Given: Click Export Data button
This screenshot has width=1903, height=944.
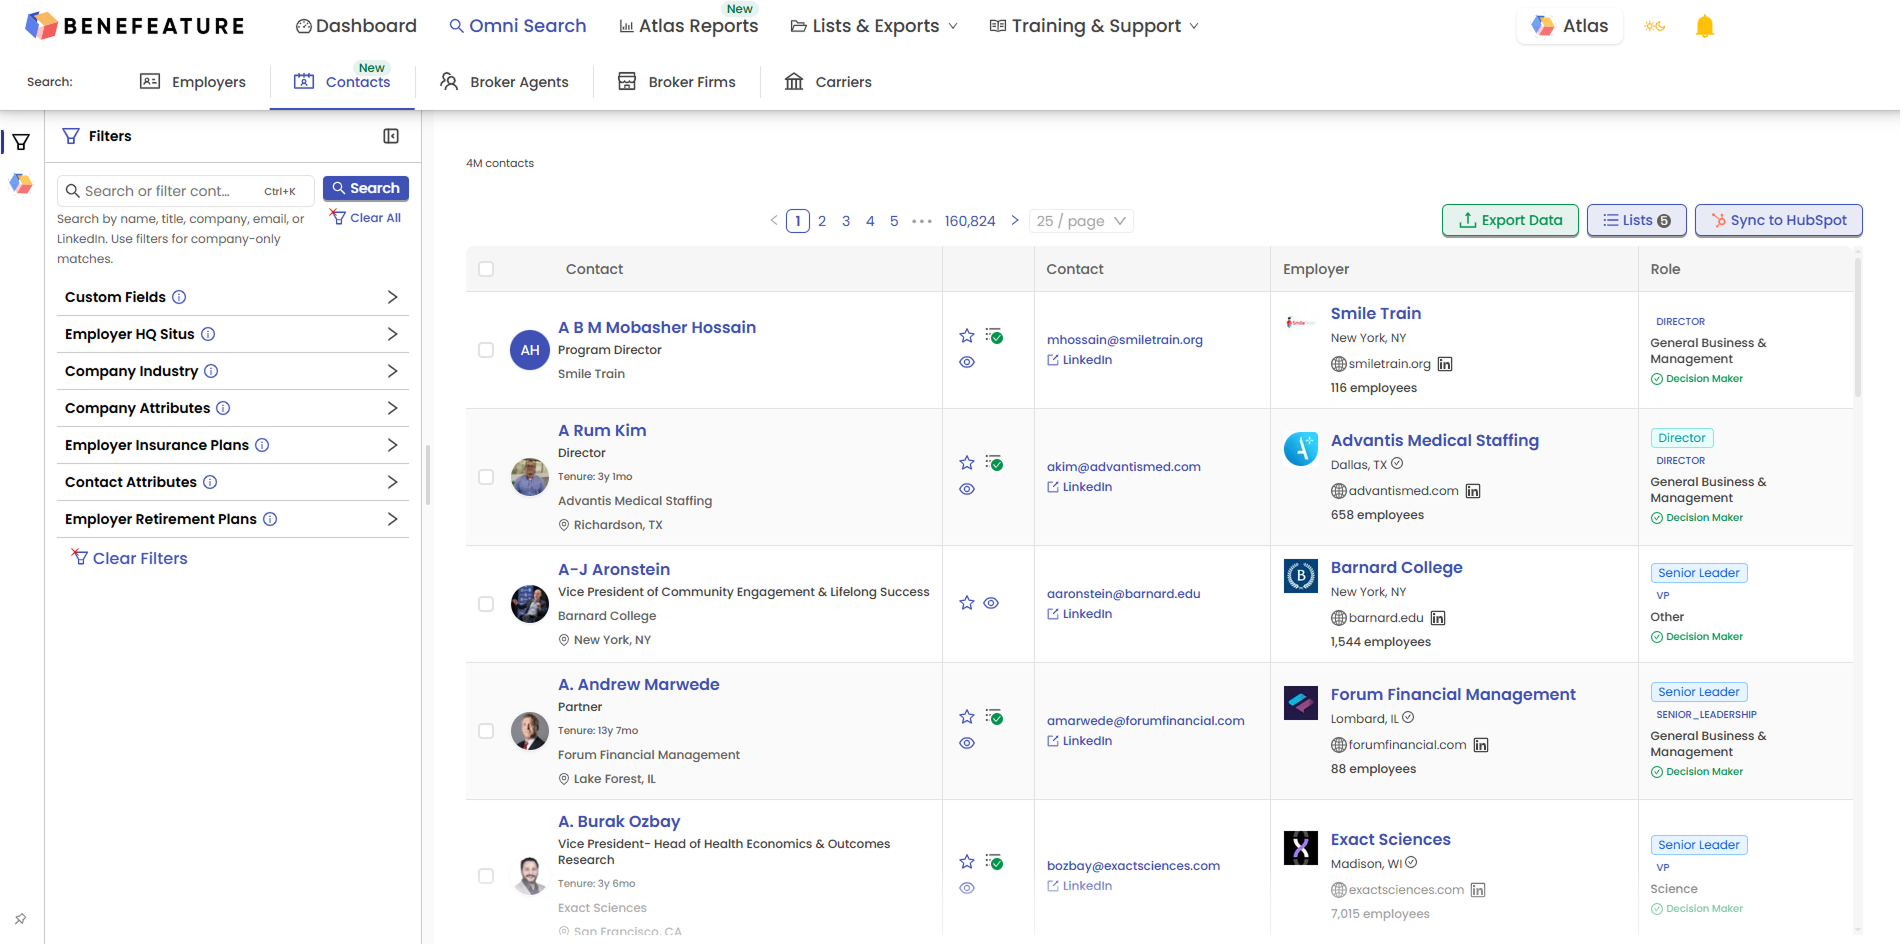Looking at the screenshot, I should 1510,220.
